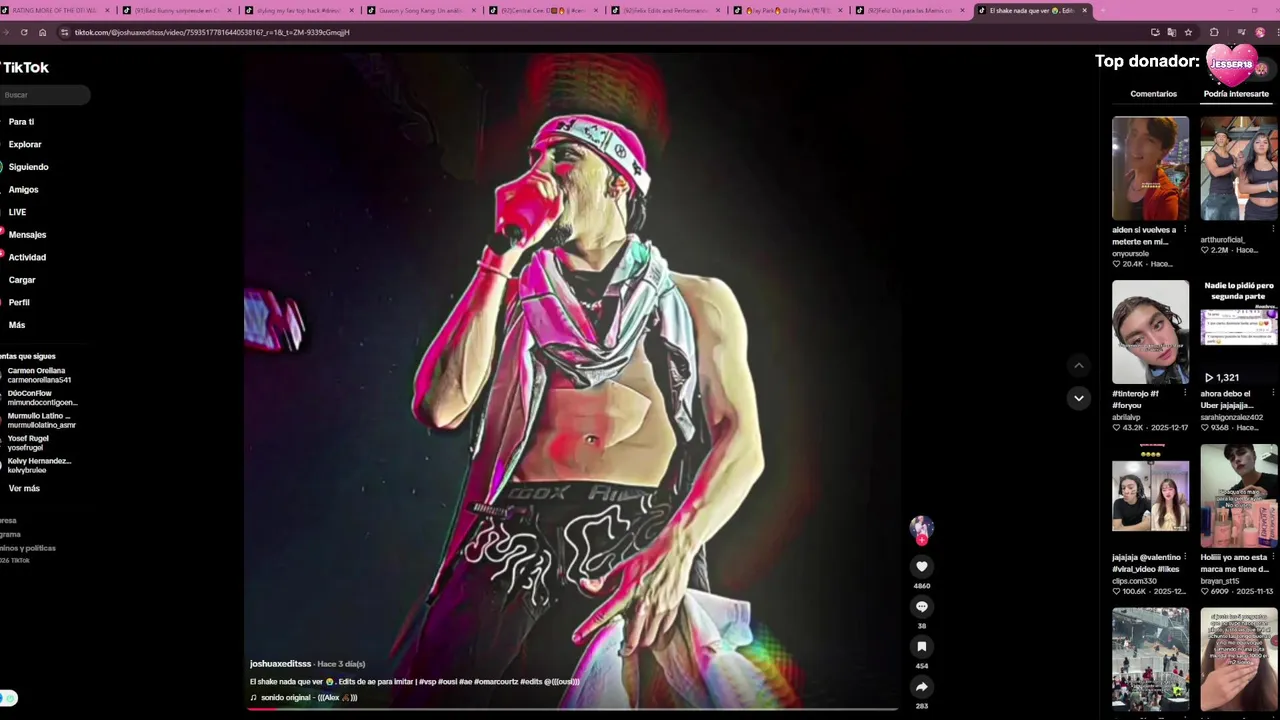1280x720 pixels.
Task: Open the clips.com330 creator name
Action: click(1134, 581)
